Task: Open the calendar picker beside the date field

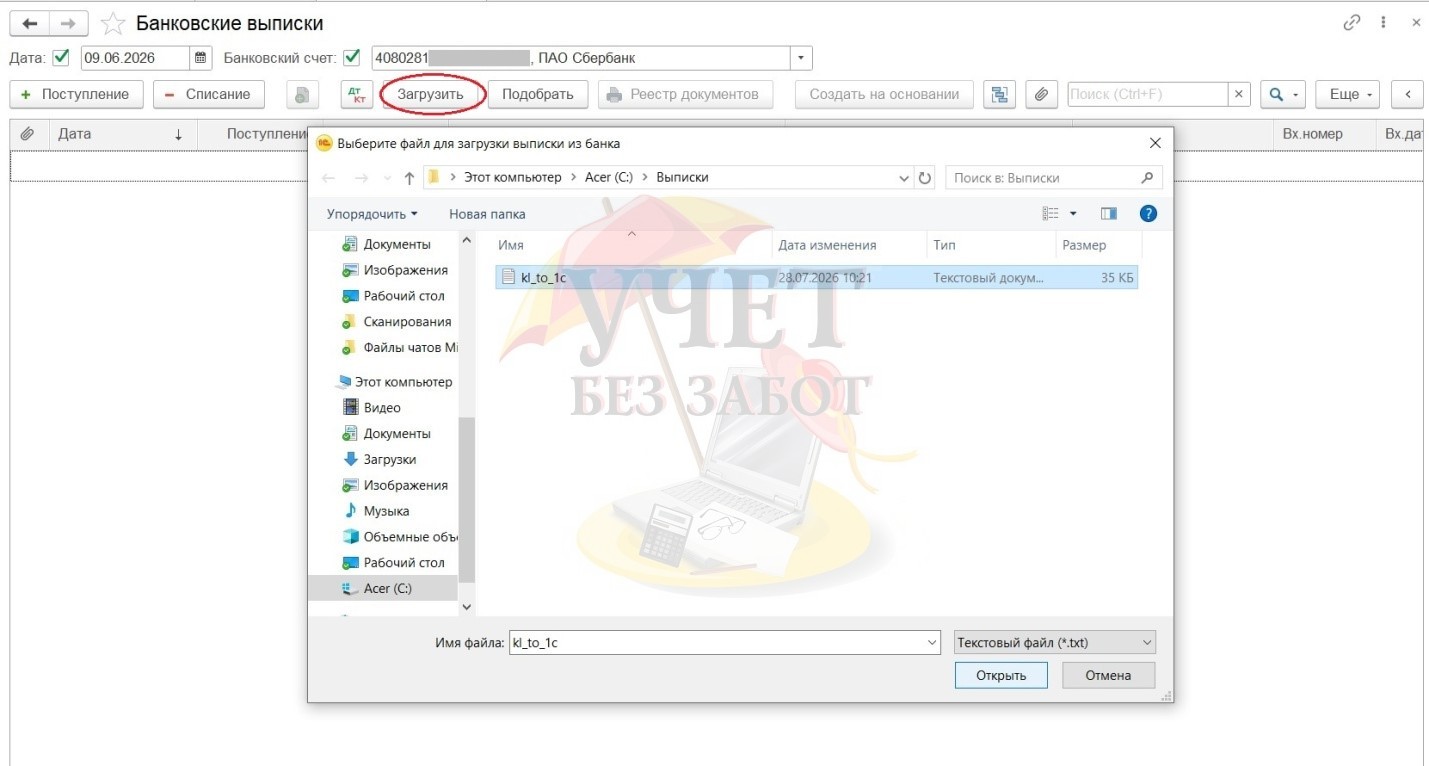Action: point(201,58)
